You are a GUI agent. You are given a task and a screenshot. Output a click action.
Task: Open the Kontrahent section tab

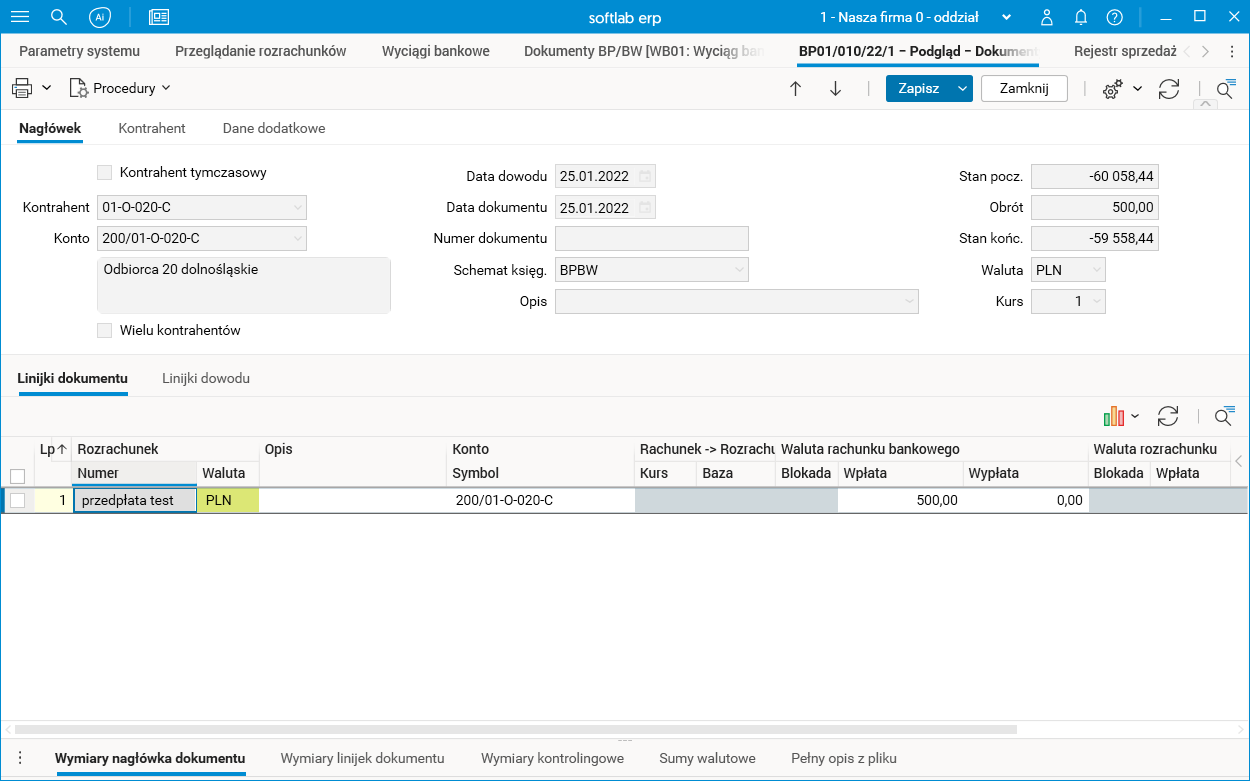(152, 128)
